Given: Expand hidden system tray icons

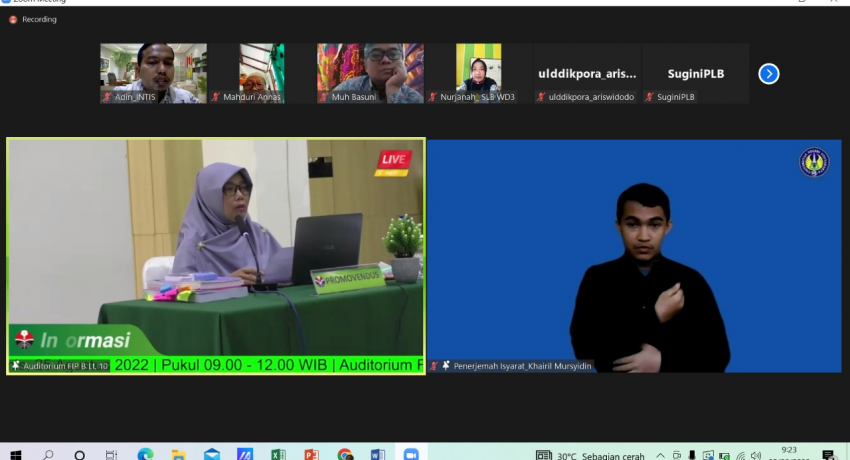Looking at the screenshot, I should [660, 456].
